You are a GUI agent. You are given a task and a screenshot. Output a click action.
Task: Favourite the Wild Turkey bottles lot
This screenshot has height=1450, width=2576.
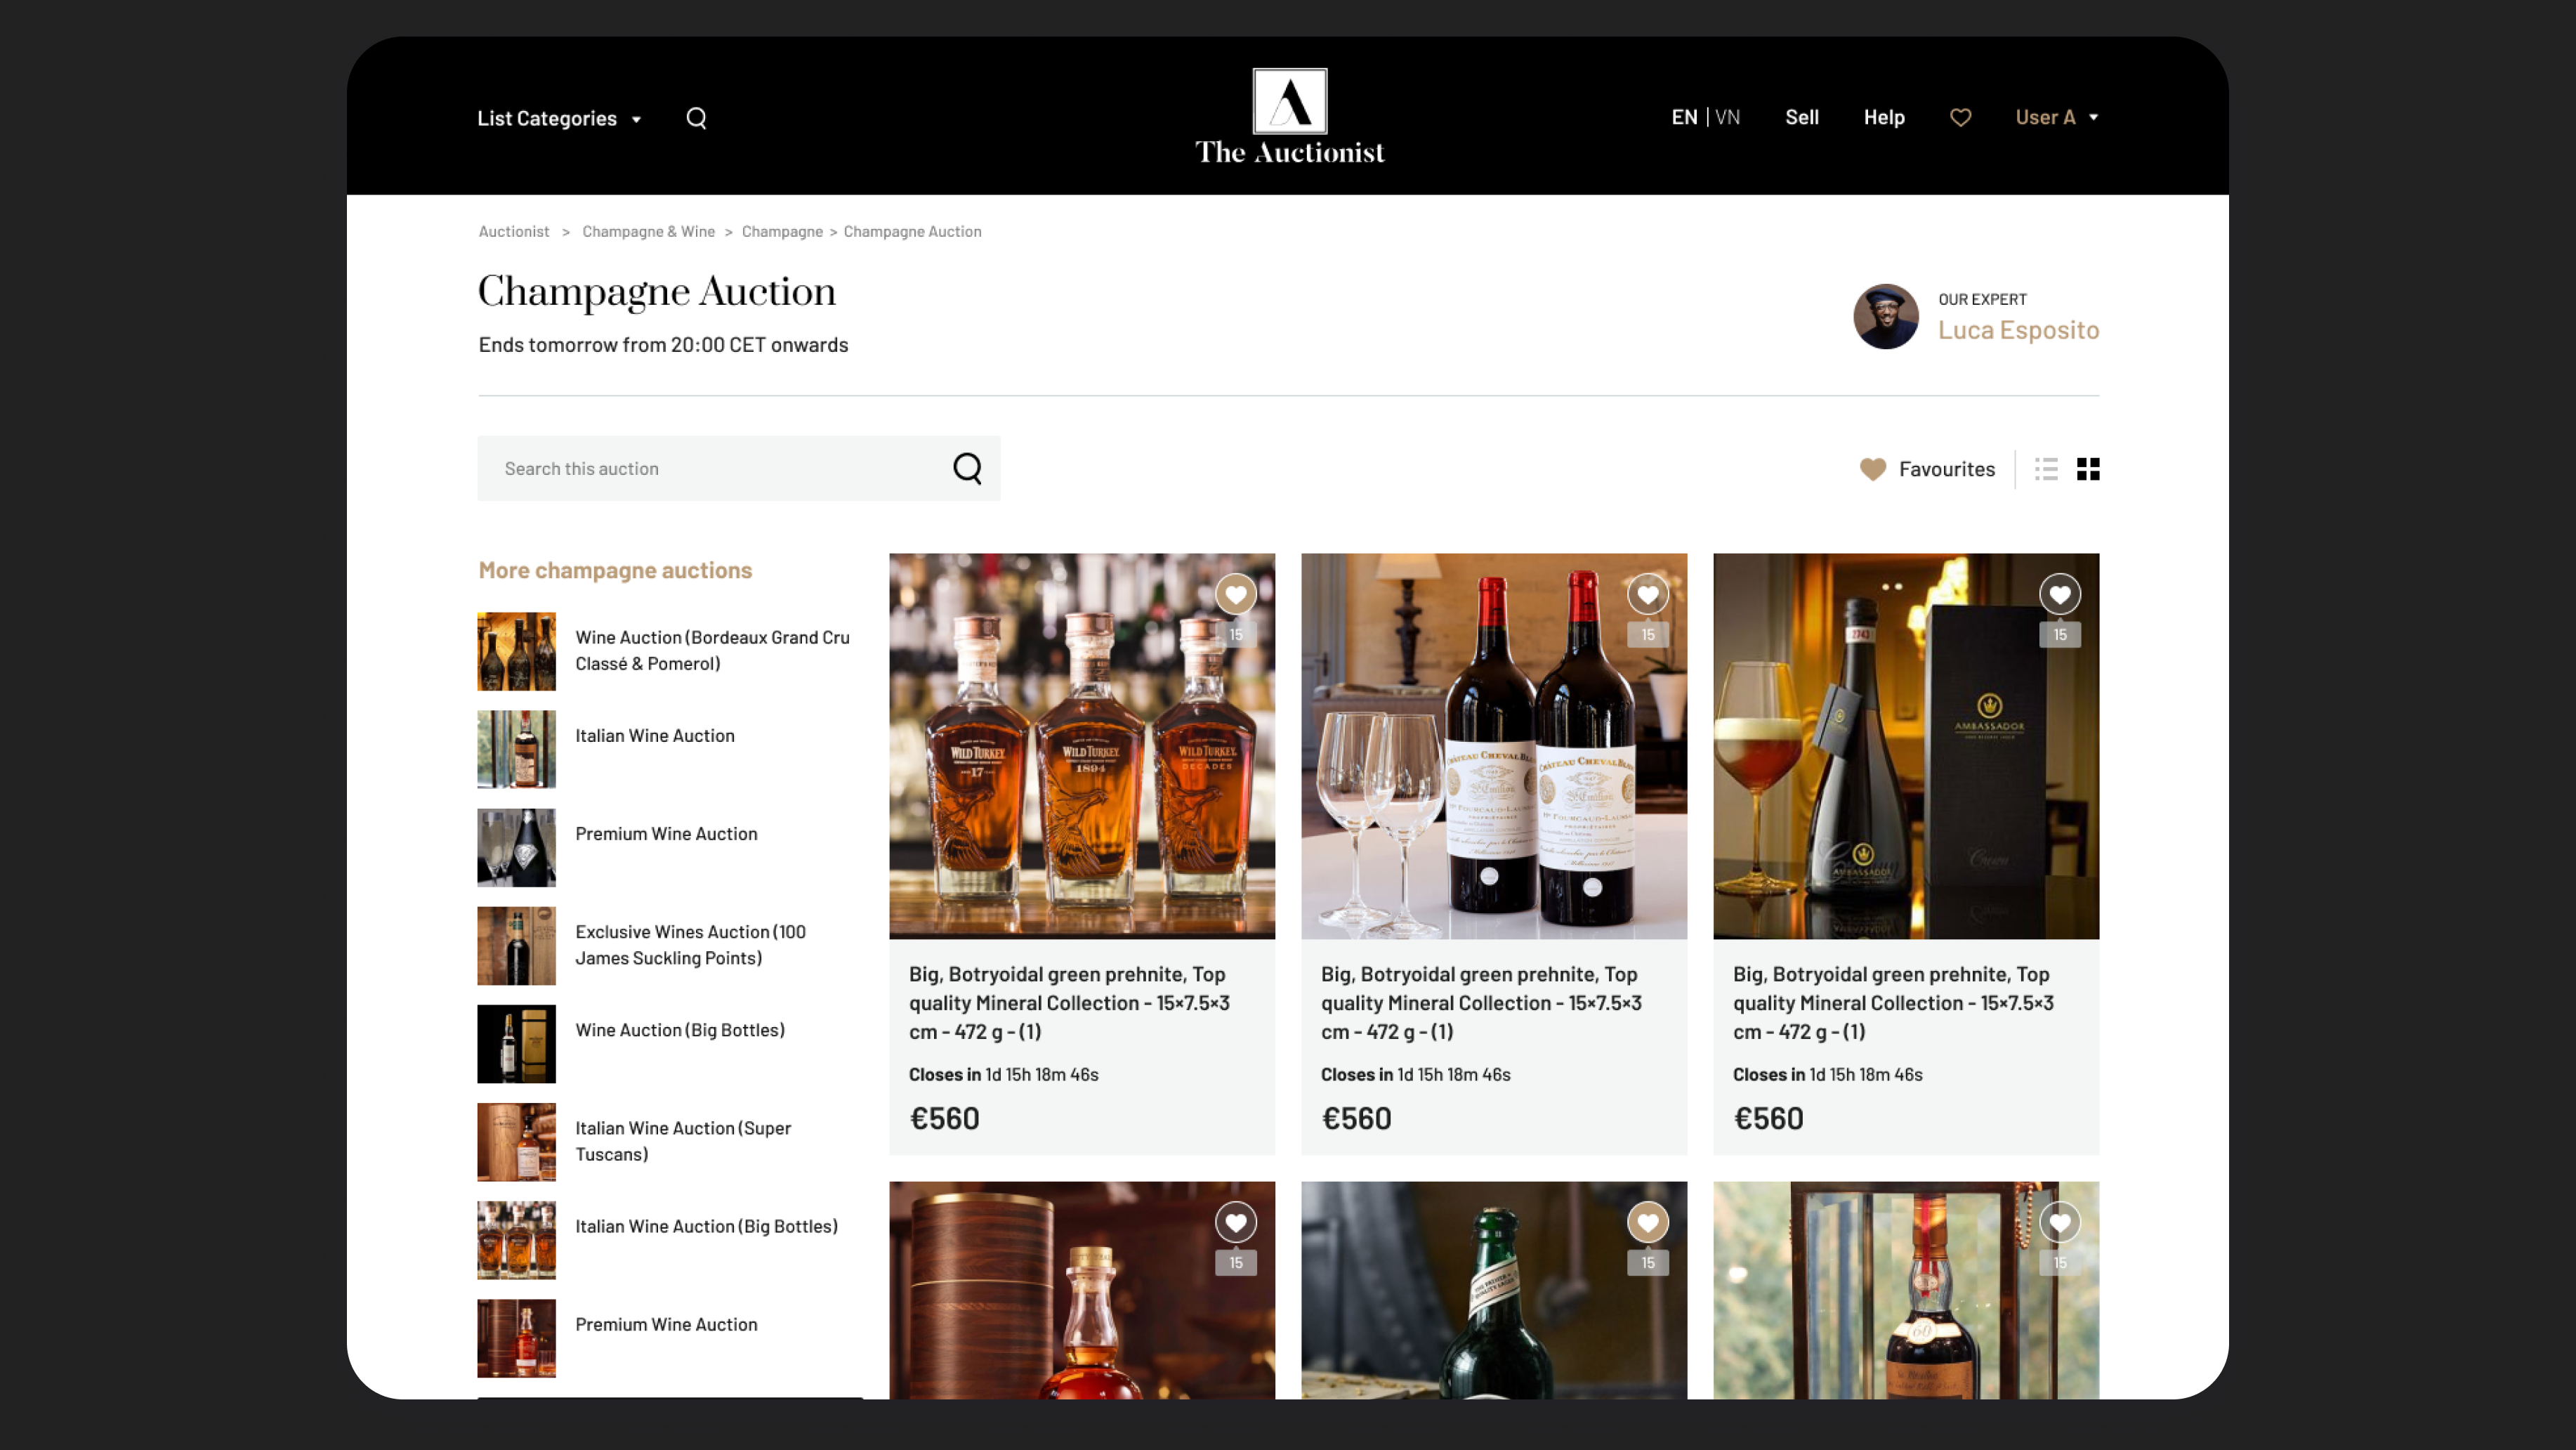click(x=1236, y=595)
